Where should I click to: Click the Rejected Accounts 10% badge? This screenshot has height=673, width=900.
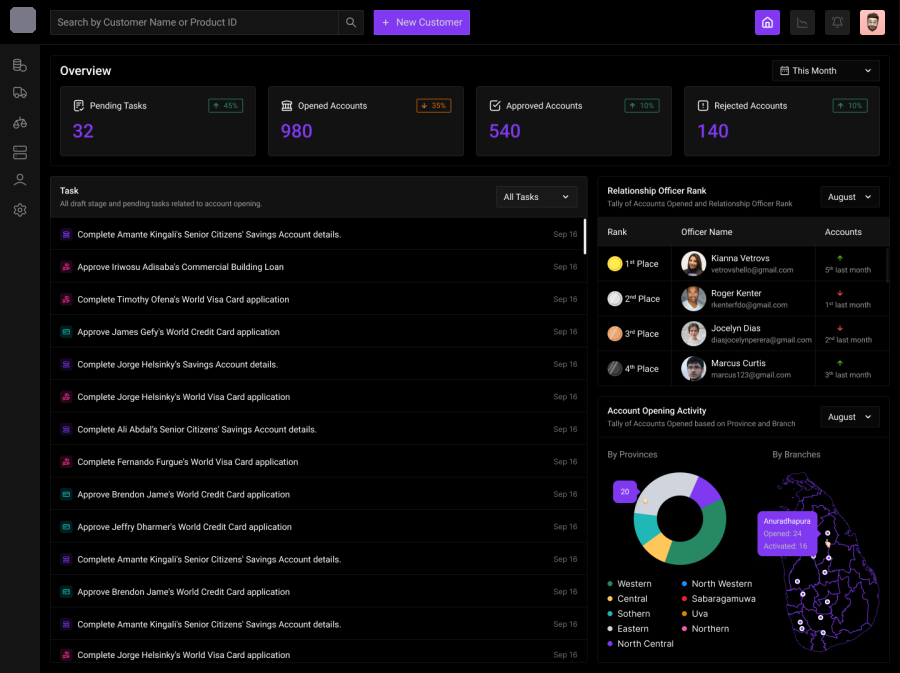click(850, 106)
